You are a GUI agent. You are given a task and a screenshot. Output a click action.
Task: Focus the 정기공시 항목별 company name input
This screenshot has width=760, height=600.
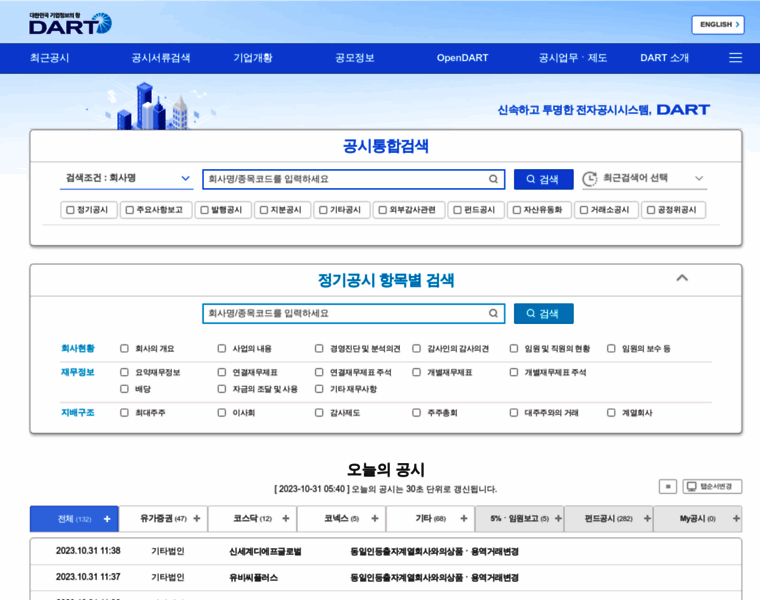point(353,313)
